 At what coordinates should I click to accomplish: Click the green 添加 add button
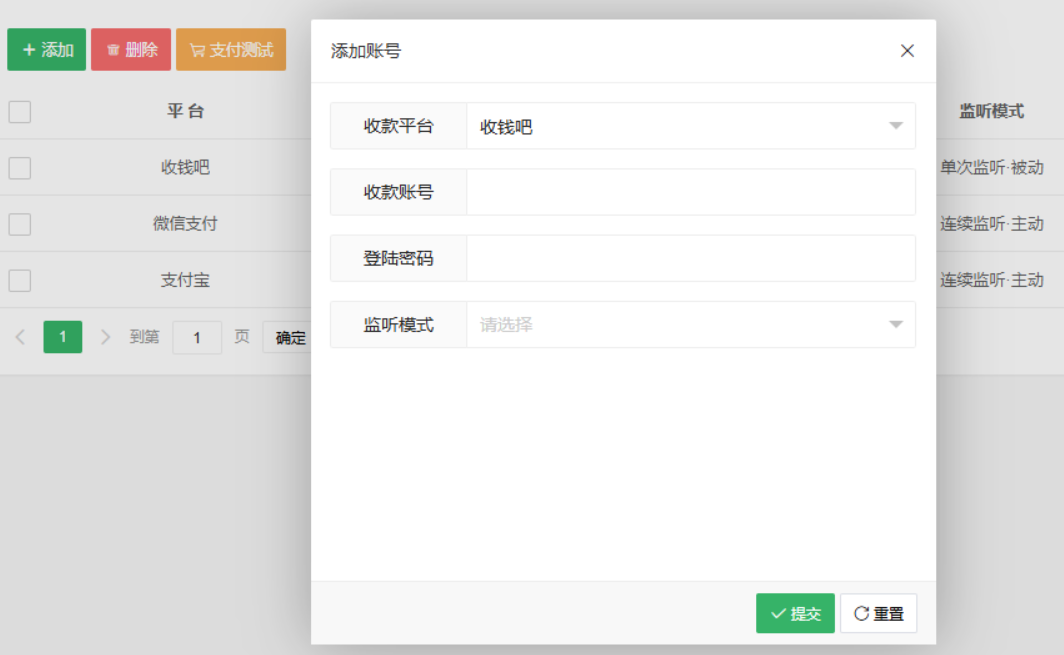(x=47, y=50)
